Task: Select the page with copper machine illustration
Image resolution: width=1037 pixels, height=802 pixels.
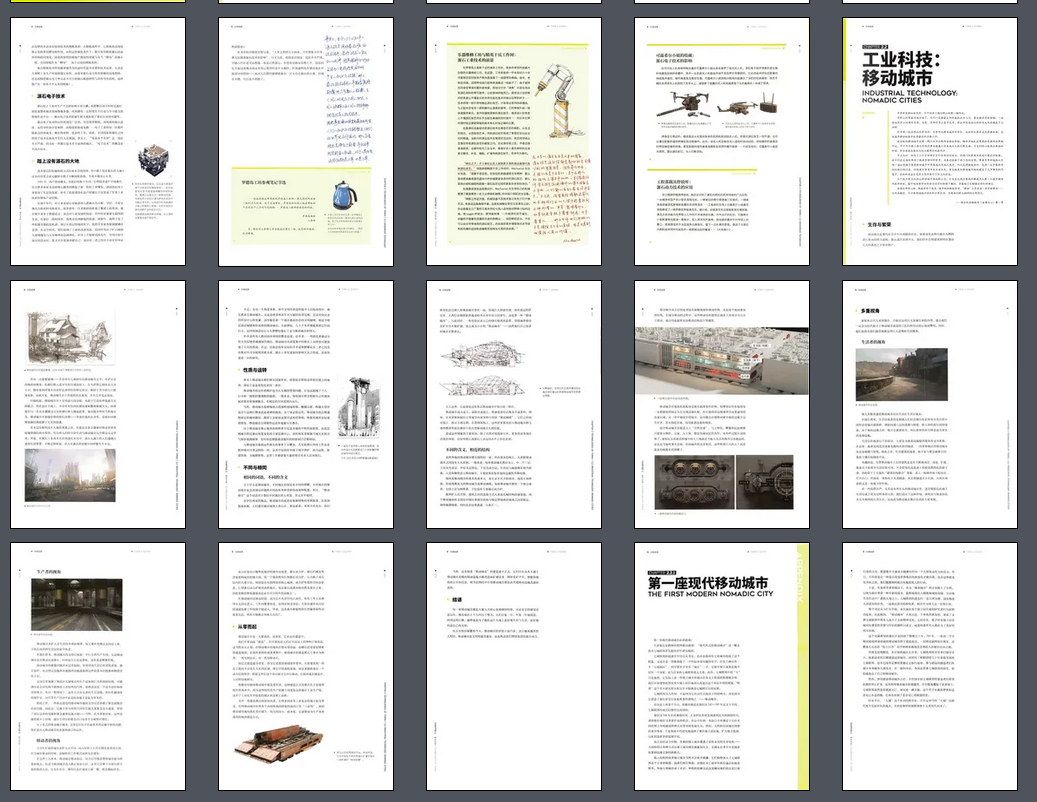Action: click(x=306, y=666)
